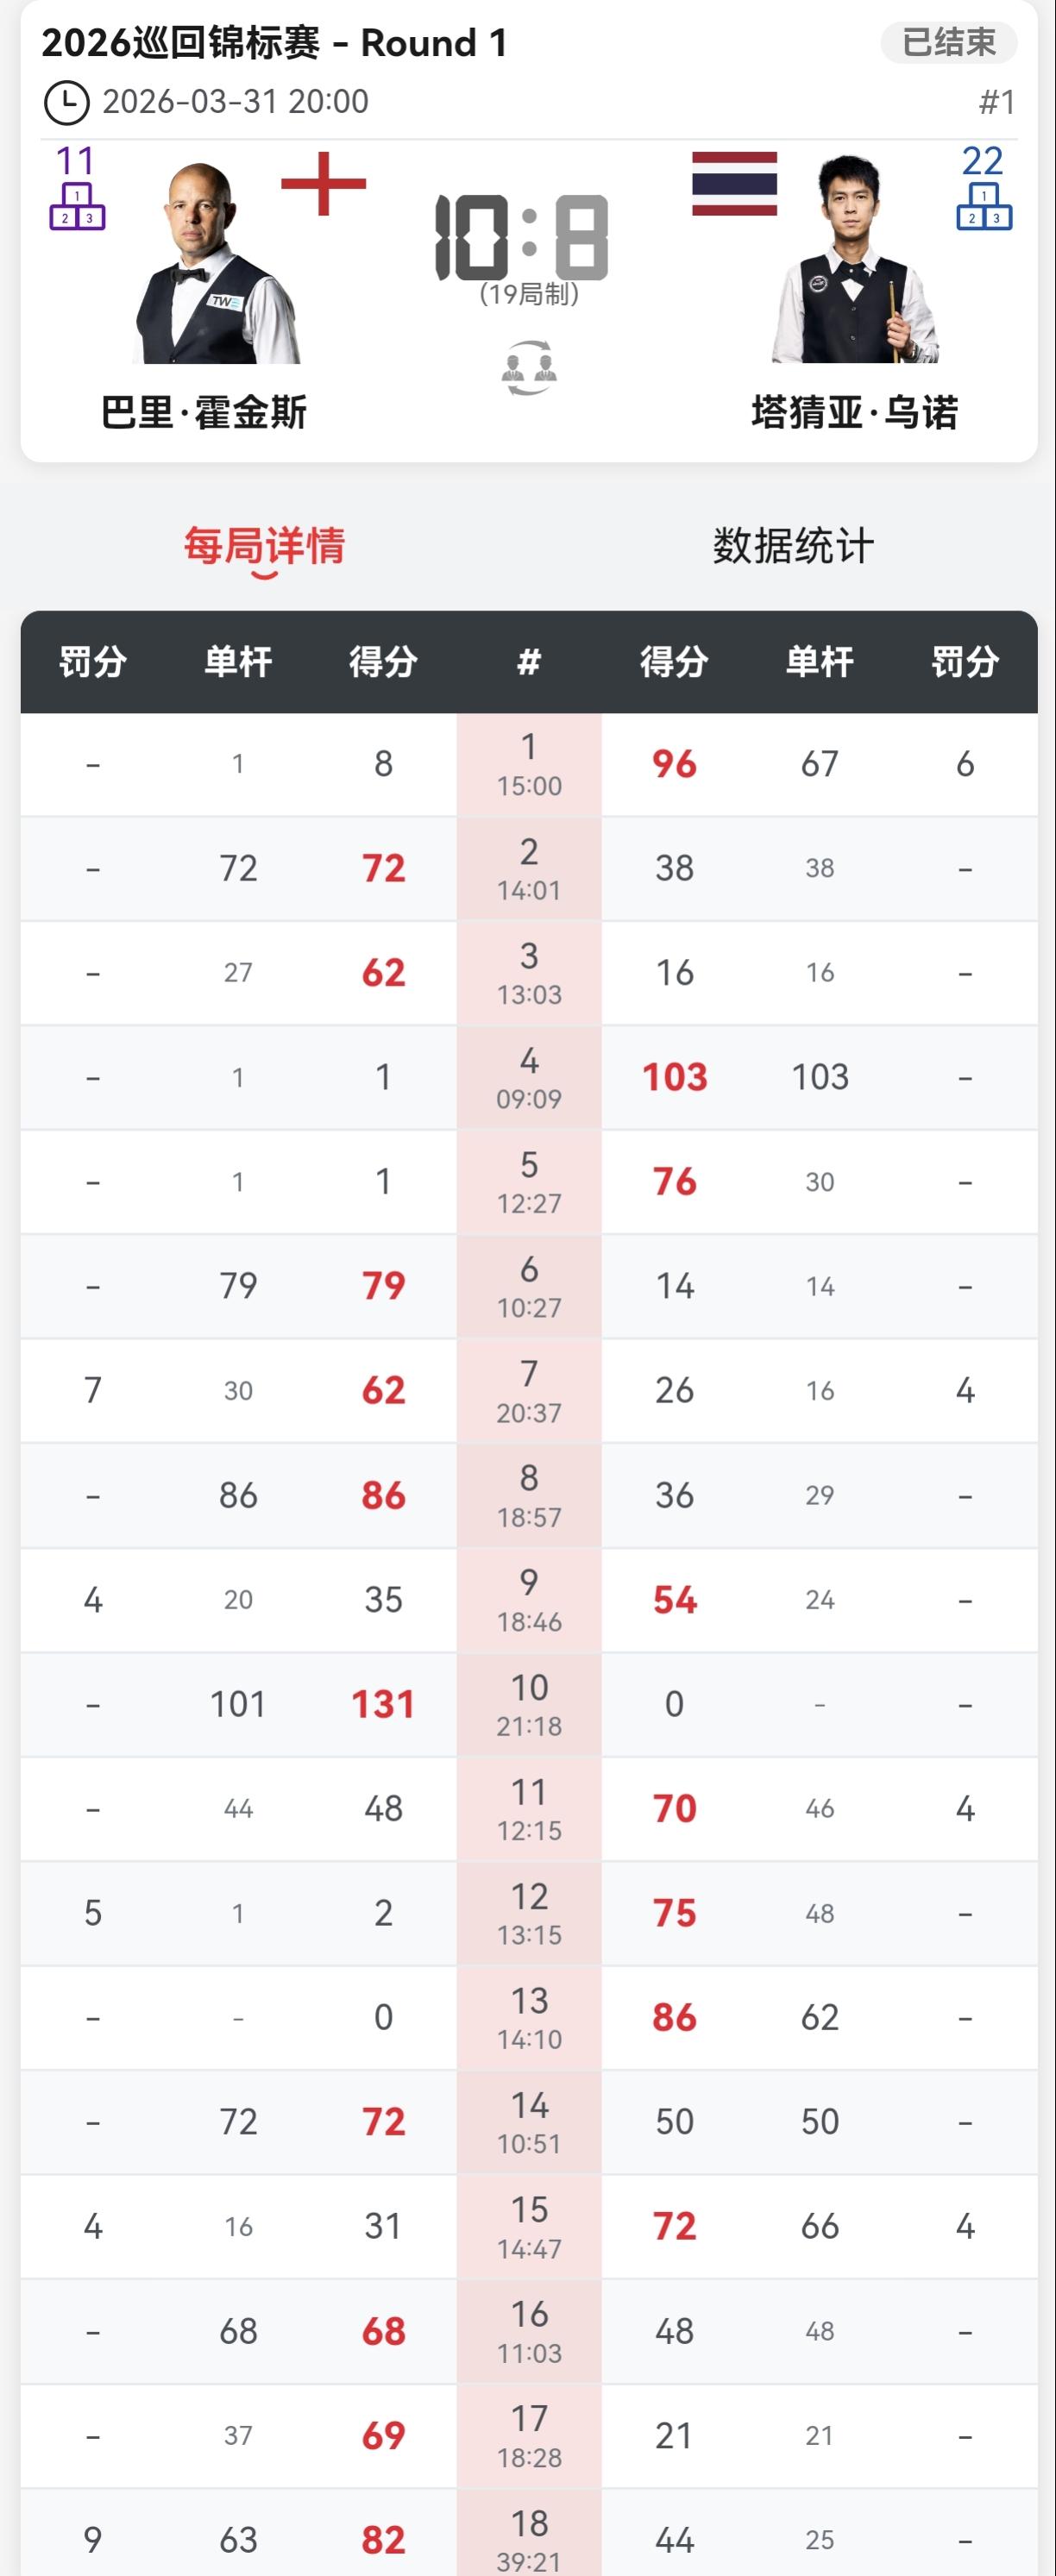Screen dimensions: 1056x2576
Task: Tap the England flag icon
Action: (323, 184)
